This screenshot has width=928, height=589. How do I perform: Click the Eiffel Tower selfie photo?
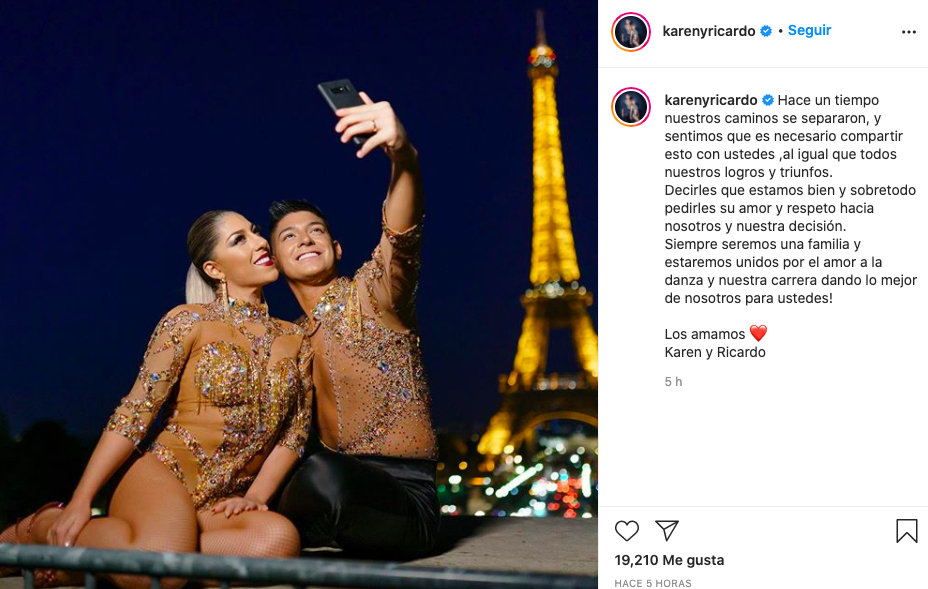point(299,294)
